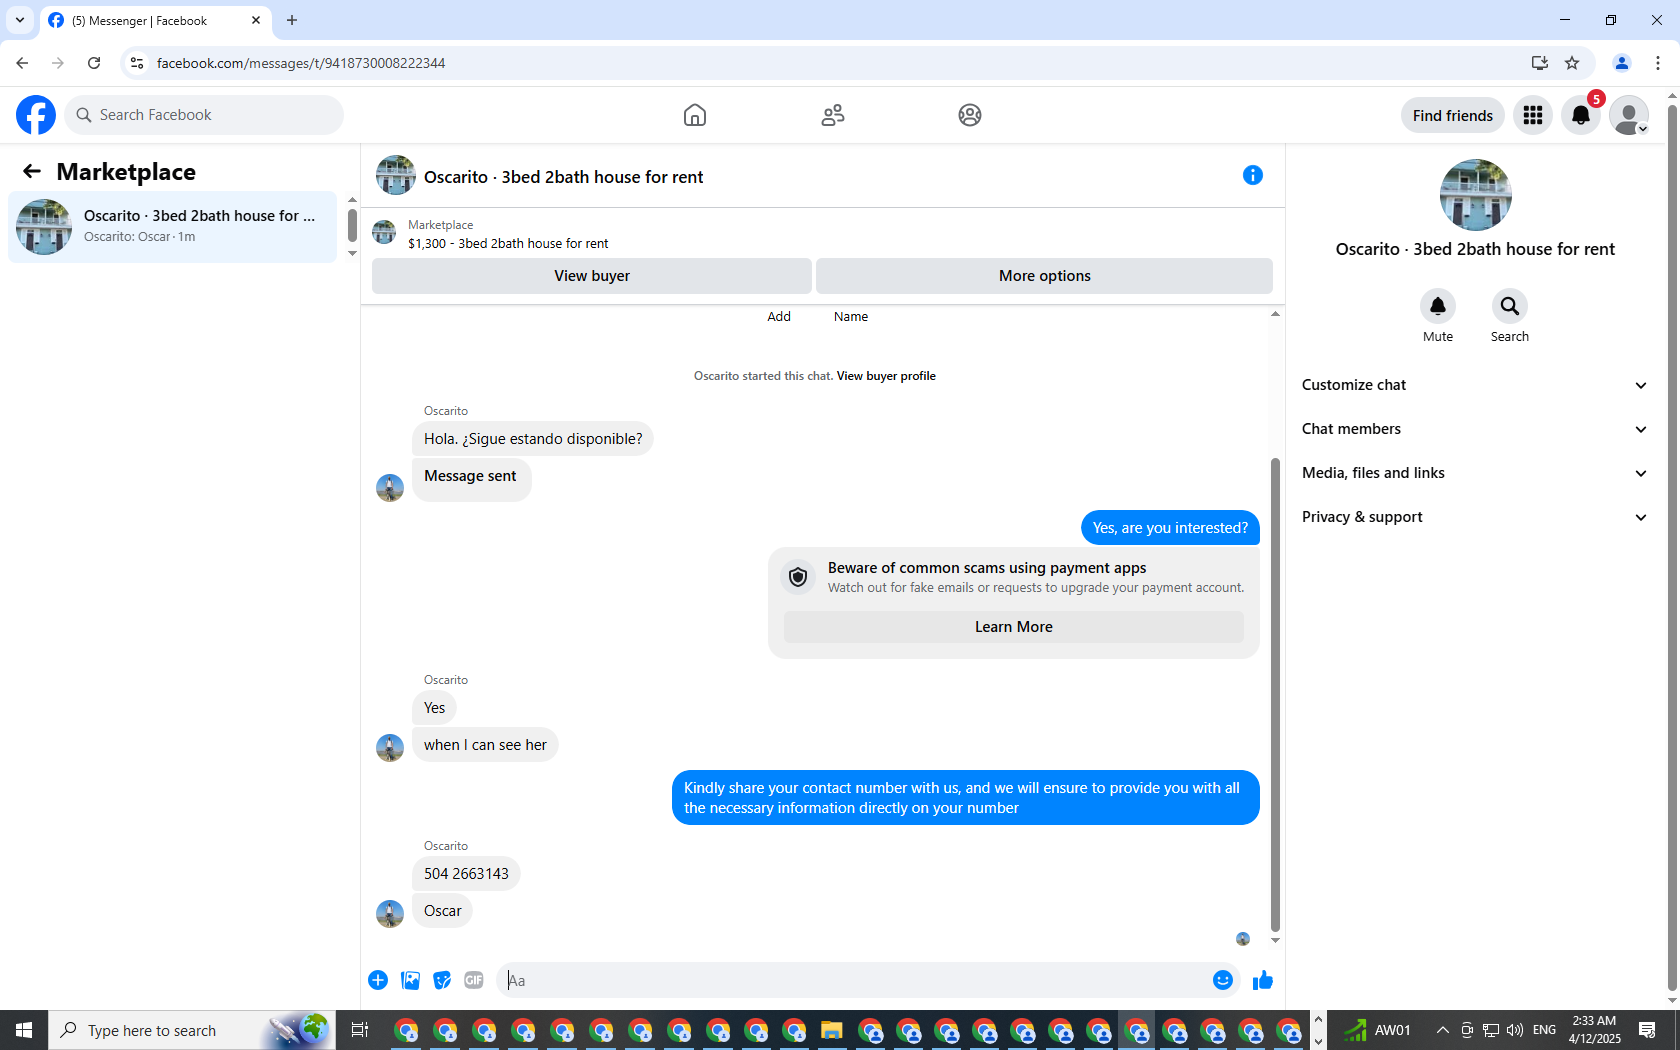Screen dimensions: 1680x1050
Task: Click the shield icon in the scam warning
Action: click(x=798, y=577)
